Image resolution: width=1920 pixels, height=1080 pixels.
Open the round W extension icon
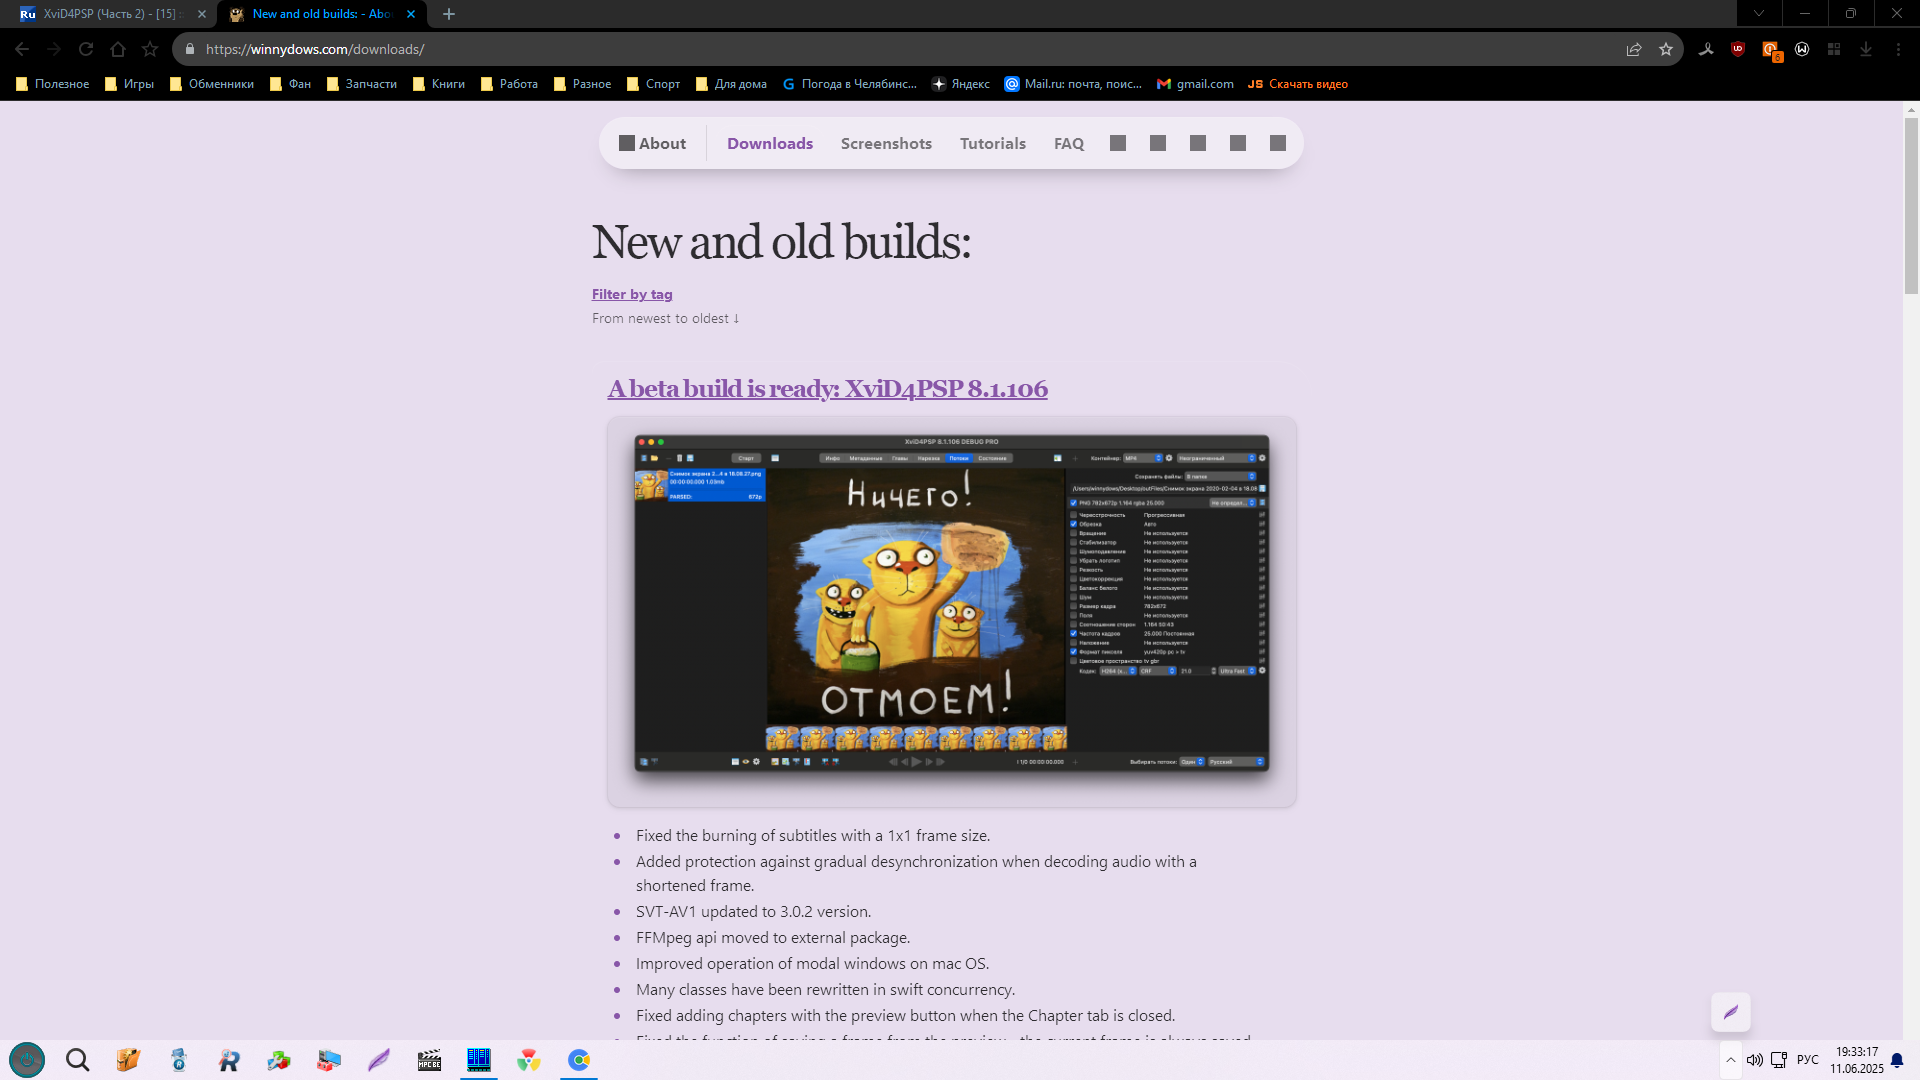coord(1802,49)
